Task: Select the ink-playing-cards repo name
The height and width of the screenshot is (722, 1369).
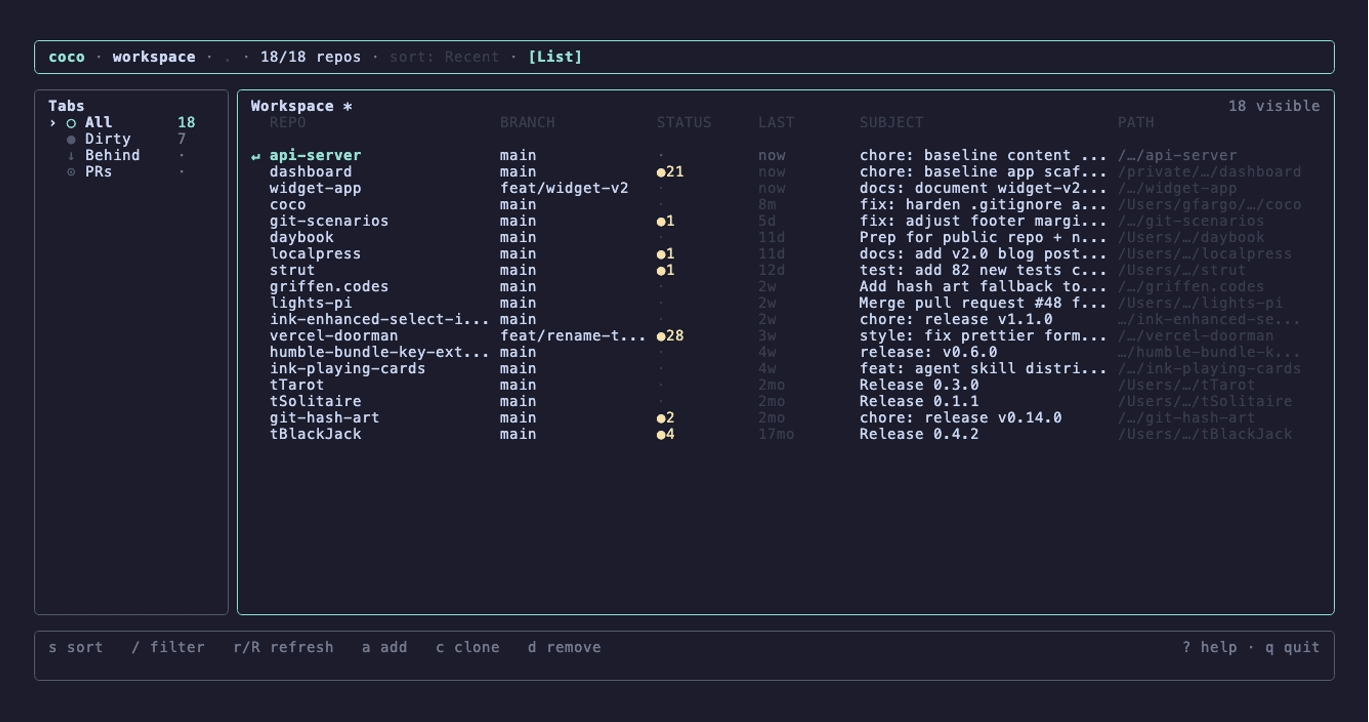Action: click(347, 369)
